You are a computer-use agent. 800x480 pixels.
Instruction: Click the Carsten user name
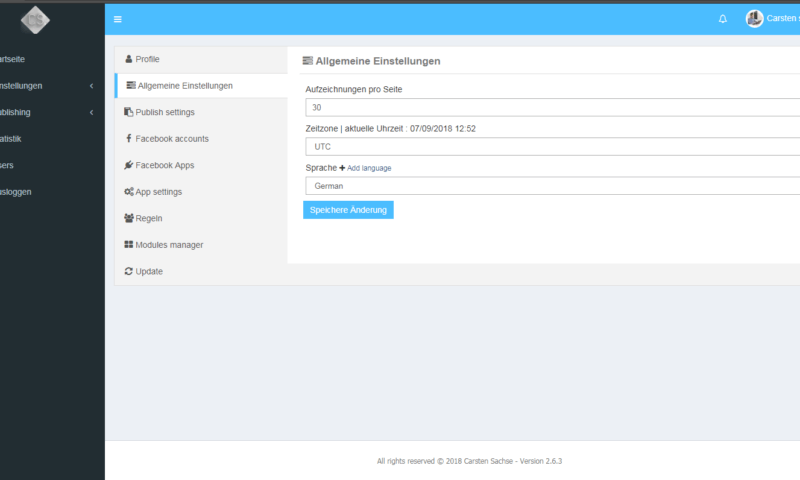click(x=783, y=18)
